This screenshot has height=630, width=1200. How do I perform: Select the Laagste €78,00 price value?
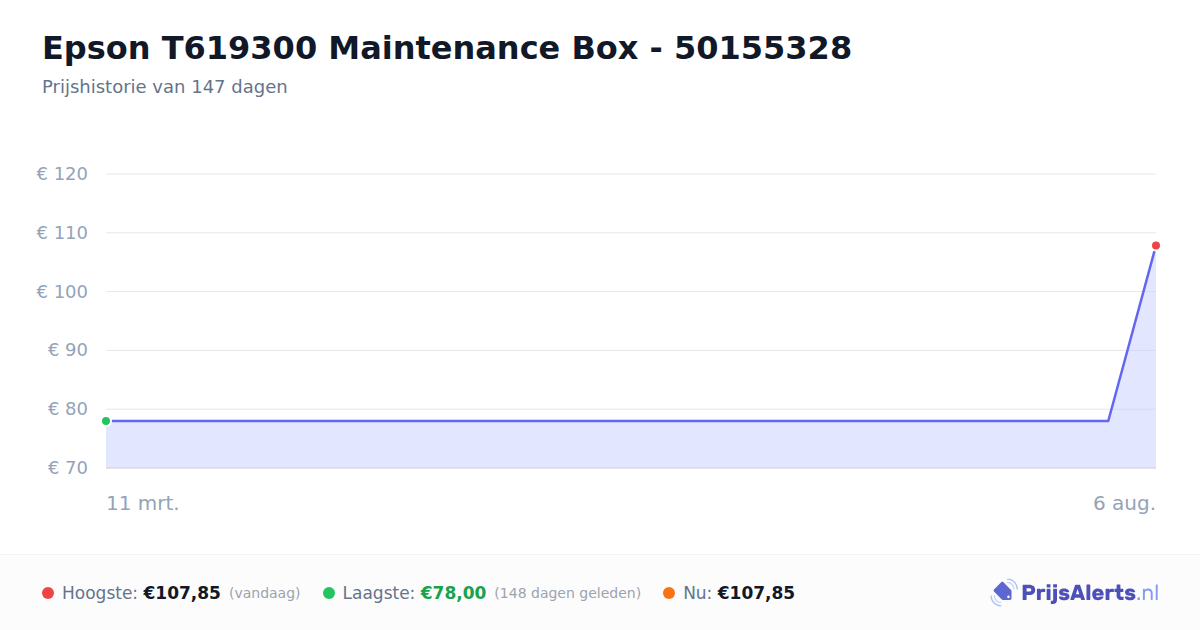coord(453,593)
